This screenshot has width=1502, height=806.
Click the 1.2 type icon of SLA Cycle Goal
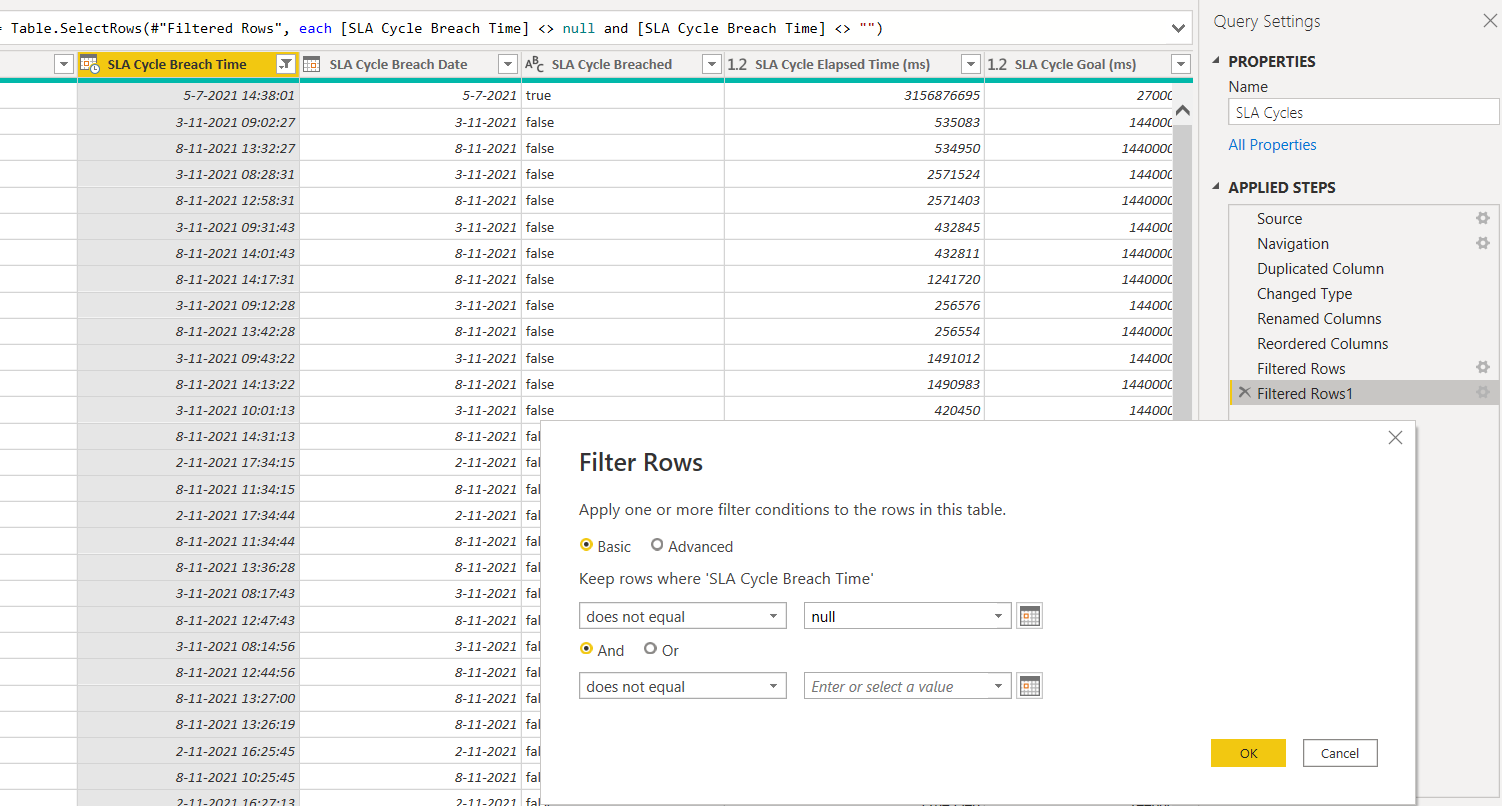pos(997,64)
